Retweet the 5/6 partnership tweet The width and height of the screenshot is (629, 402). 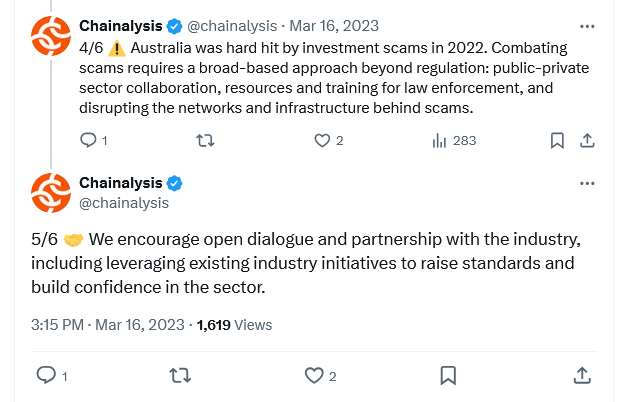click(x=180, y=376)
